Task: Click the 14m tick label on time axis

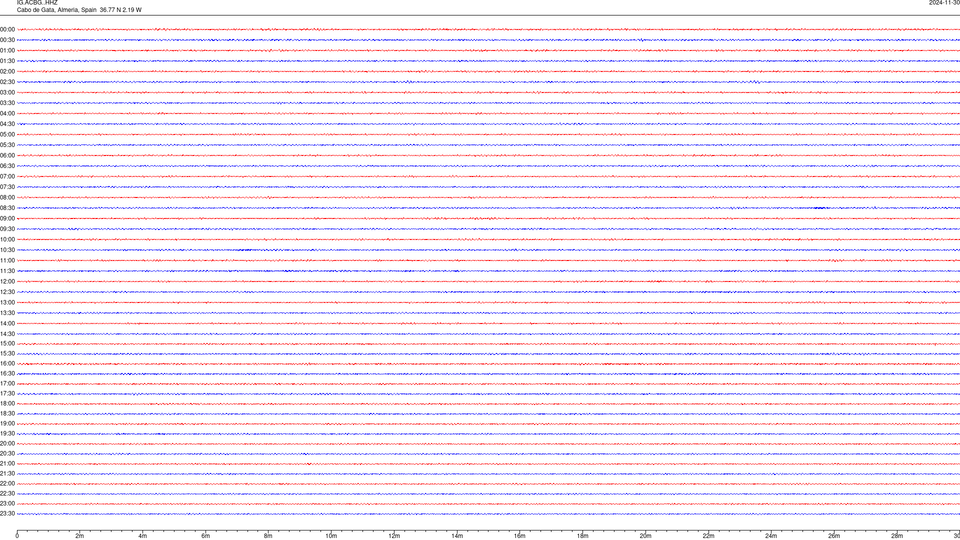Action: 457,536
